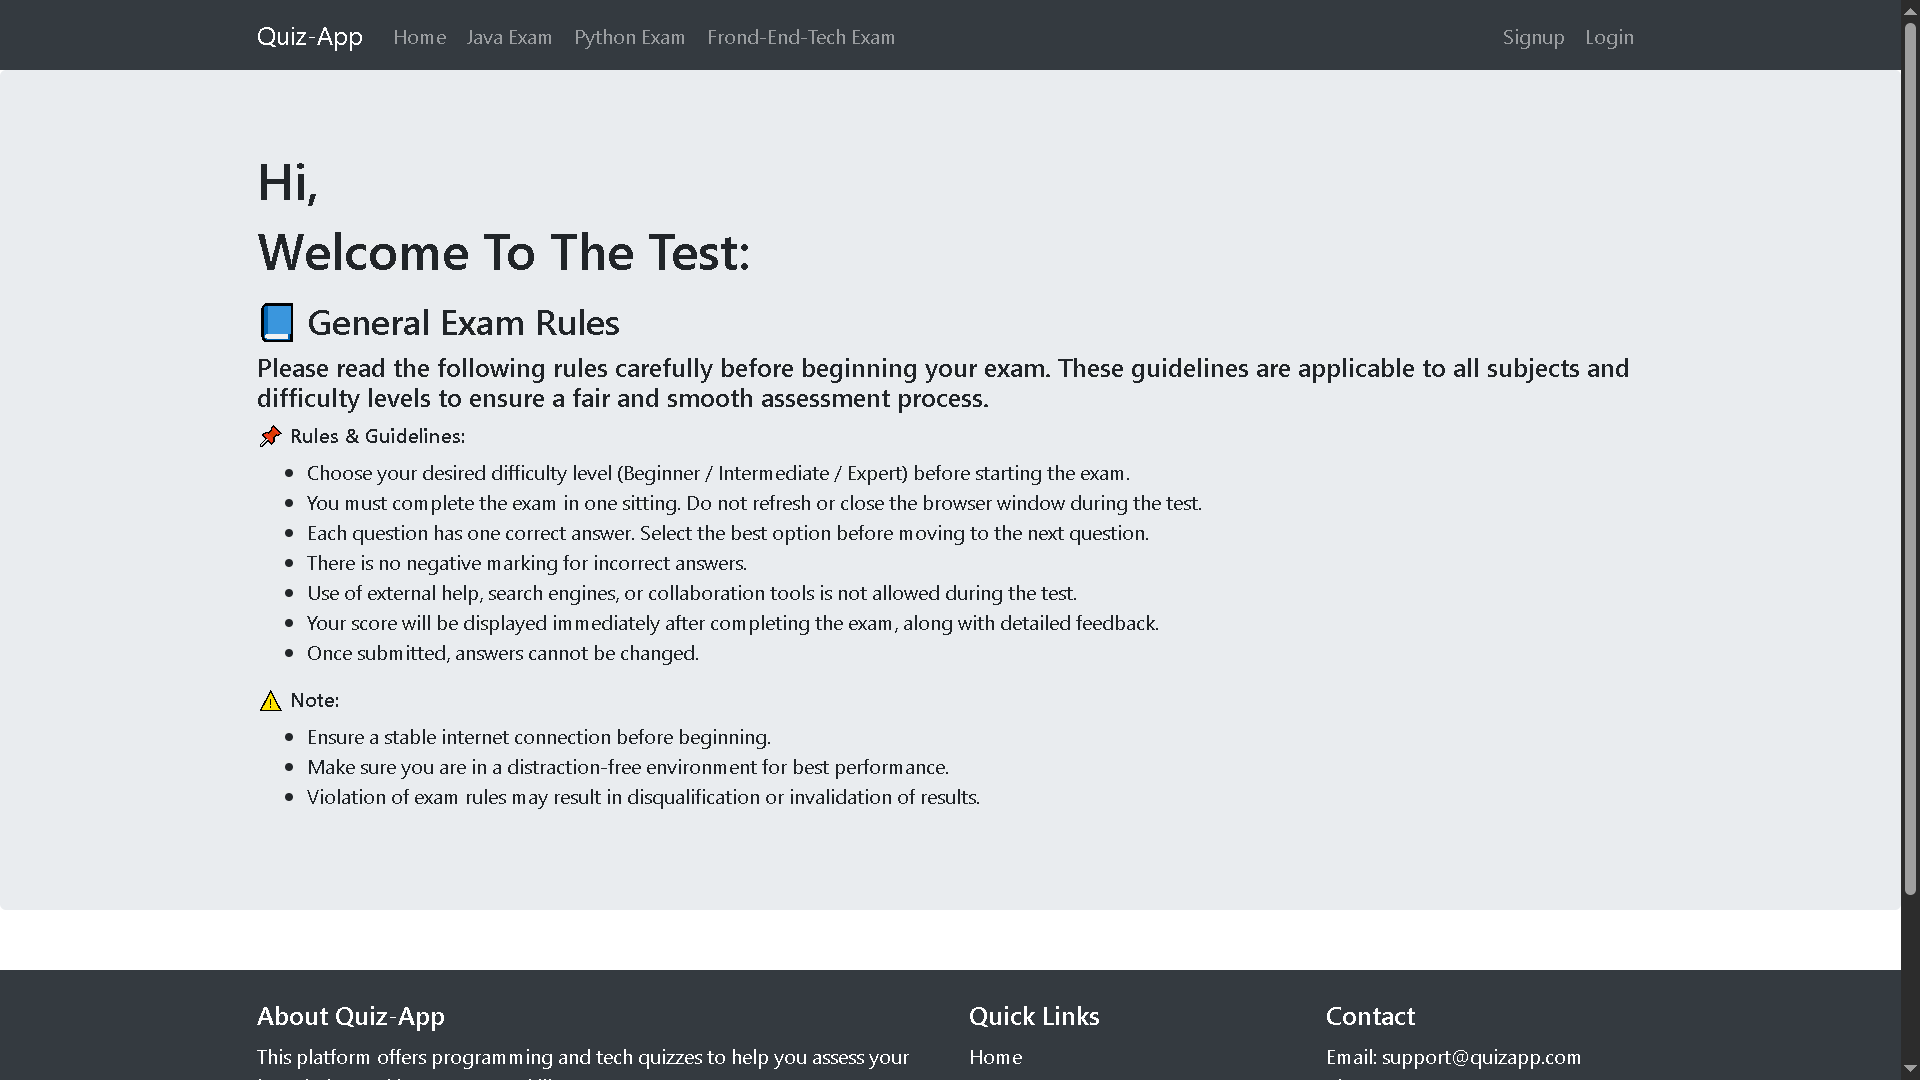Click the Login link

click(1609, 37)
